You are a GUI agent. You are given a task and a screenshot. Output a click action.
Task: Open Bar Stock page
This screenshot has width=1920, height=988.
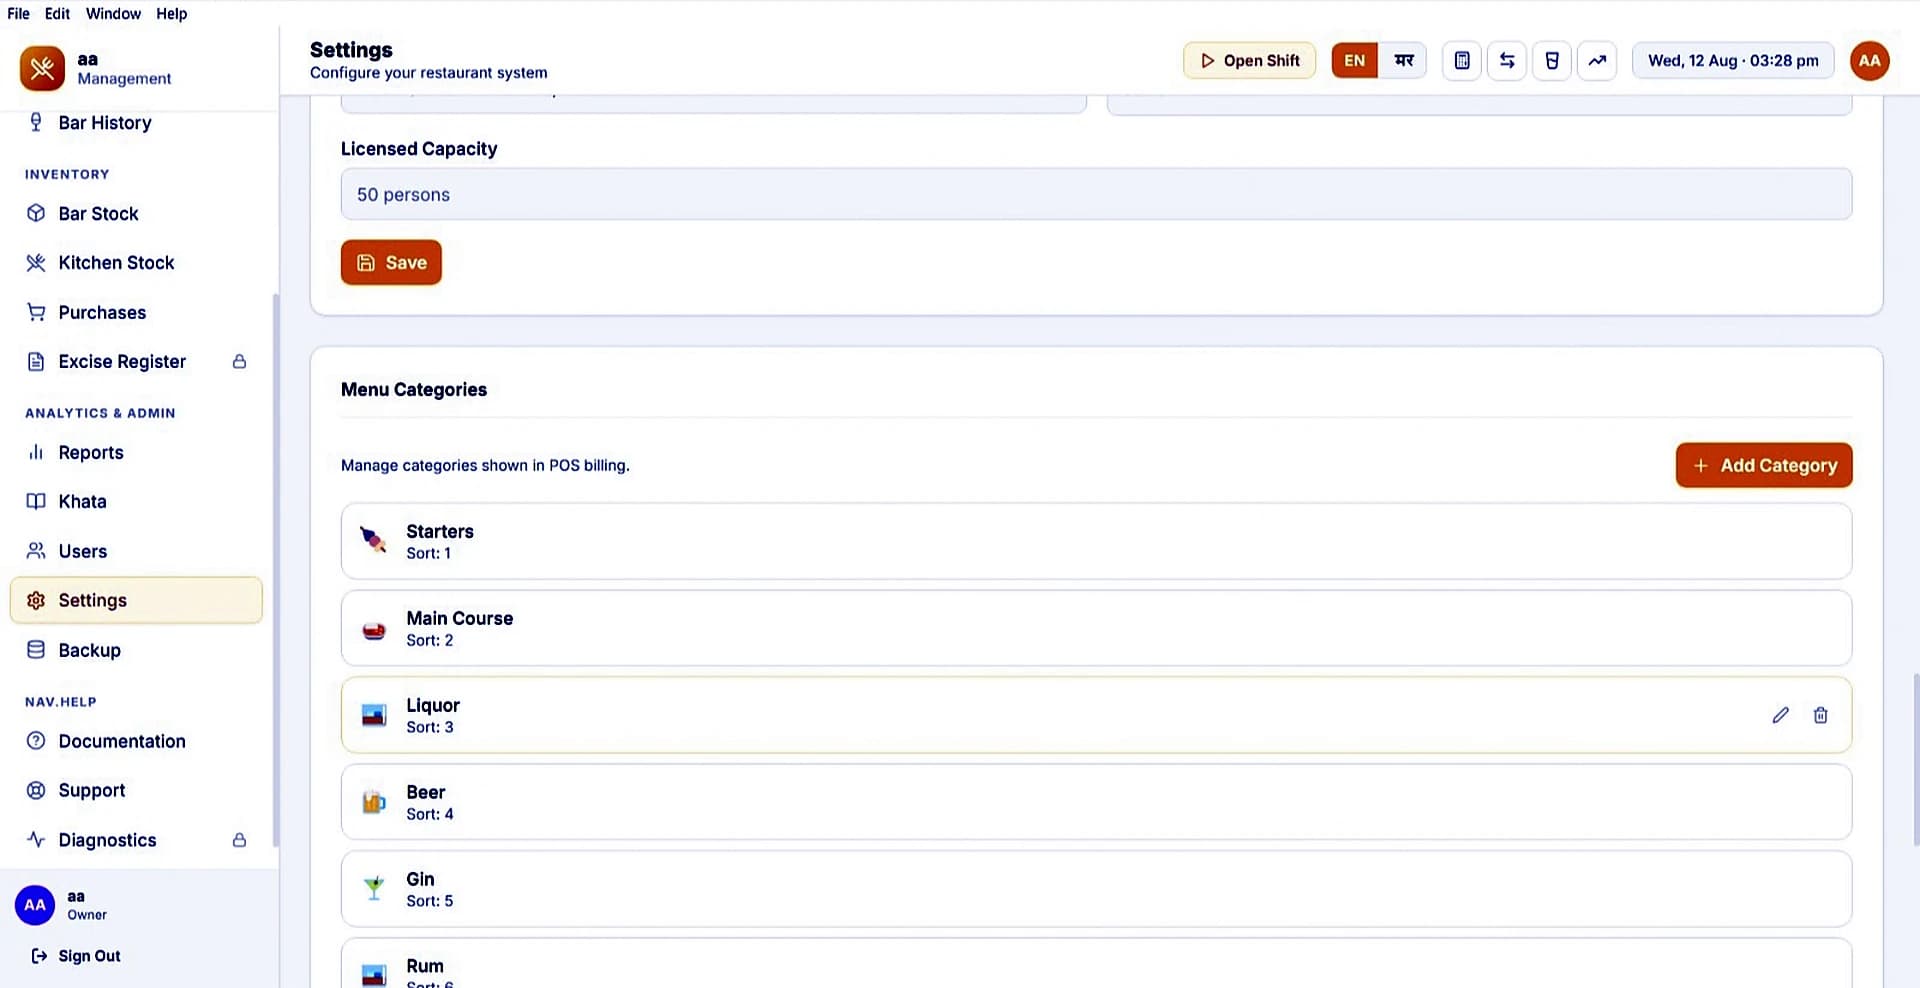click(x=136, y=213)
